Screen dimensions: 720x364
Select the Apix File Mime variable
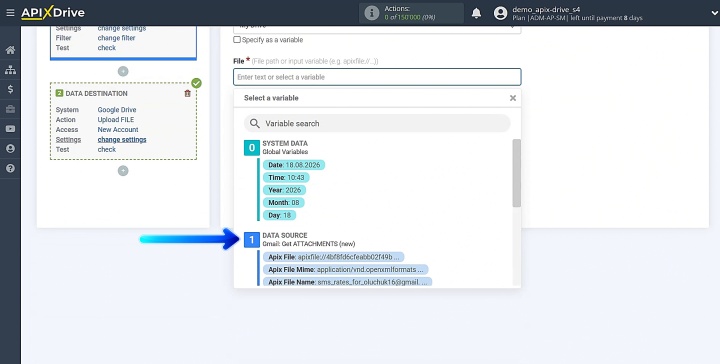click(x=346, y=269)
